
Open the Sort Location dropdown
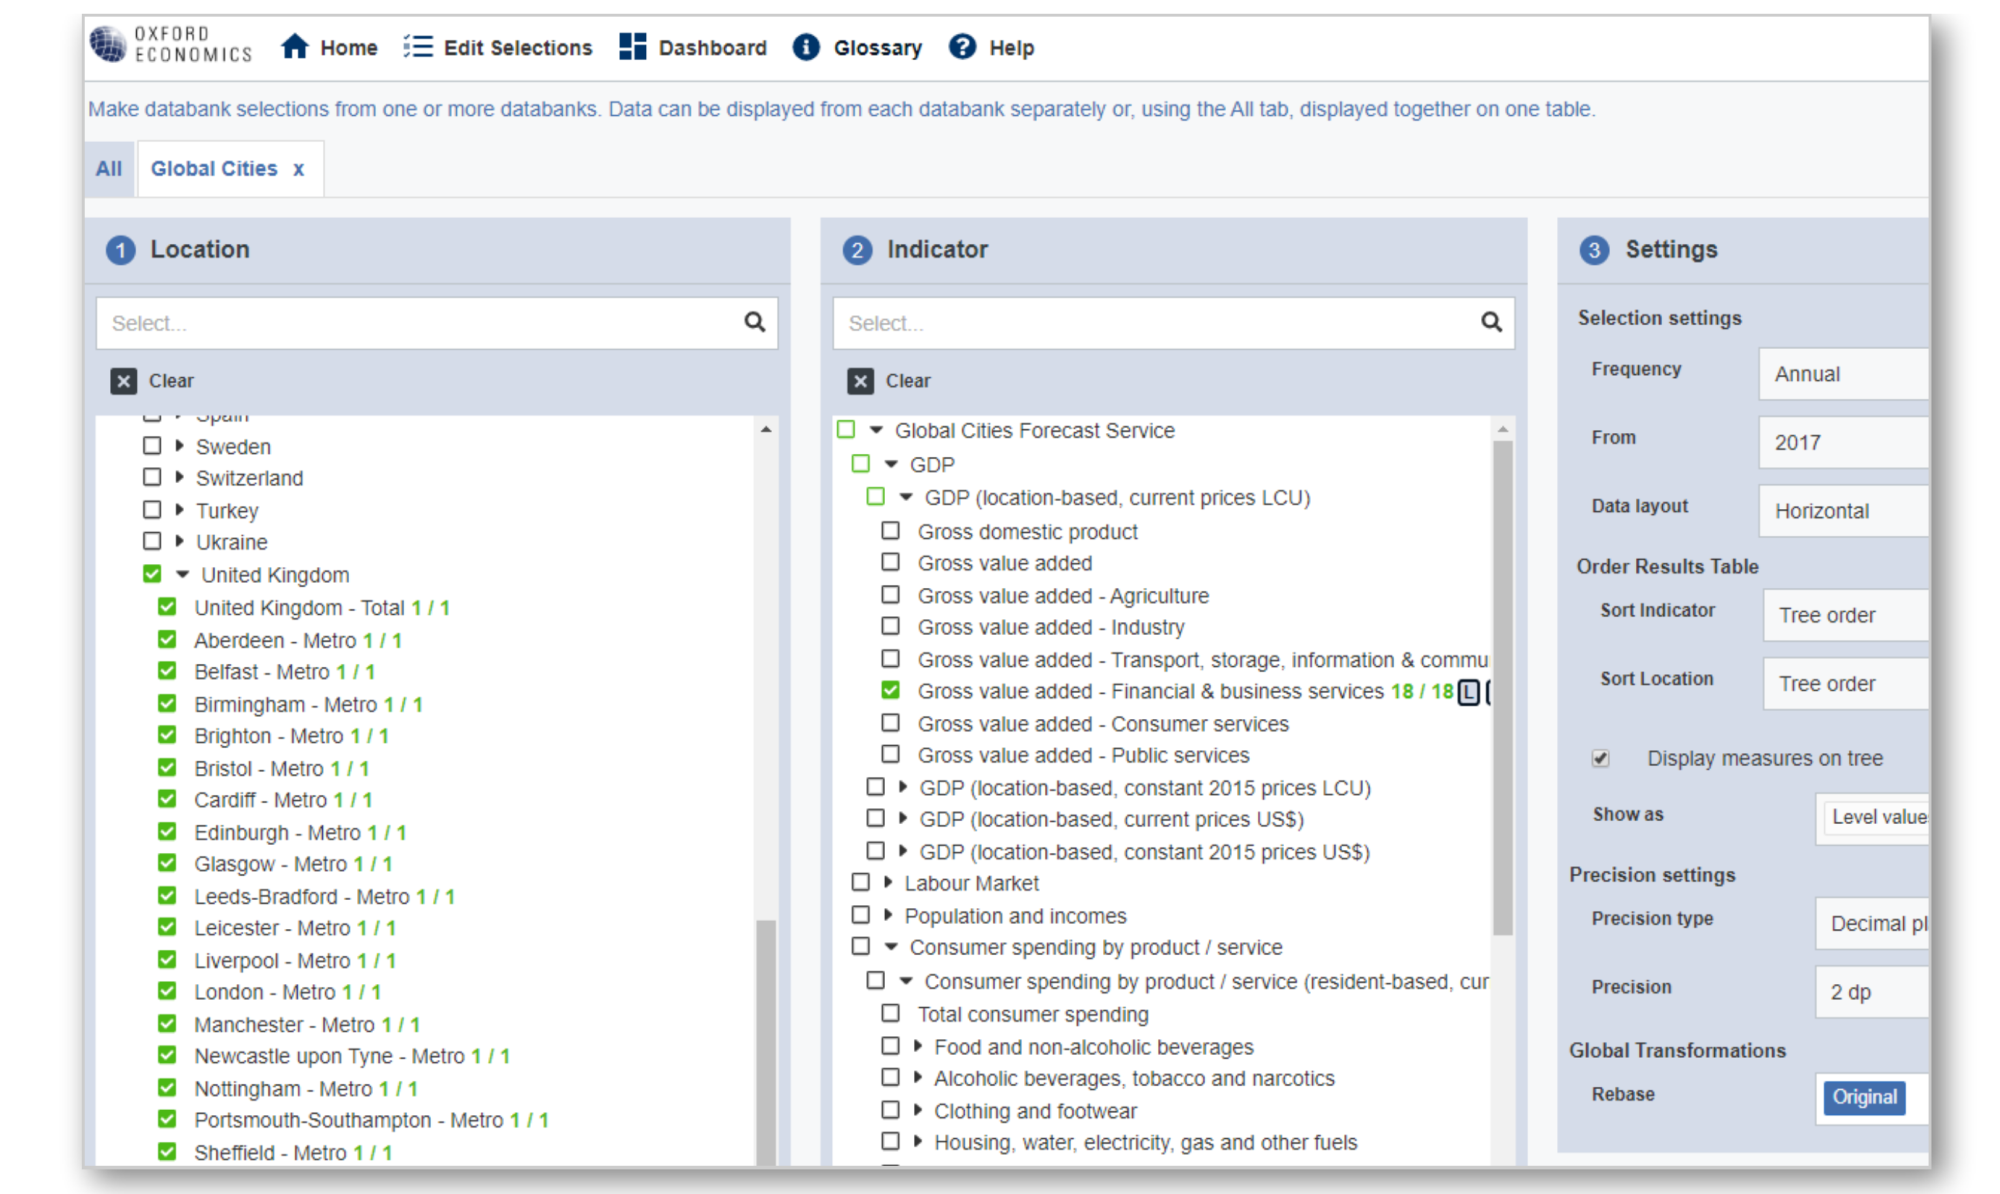pyautogui.click(x=1845, y=684)
